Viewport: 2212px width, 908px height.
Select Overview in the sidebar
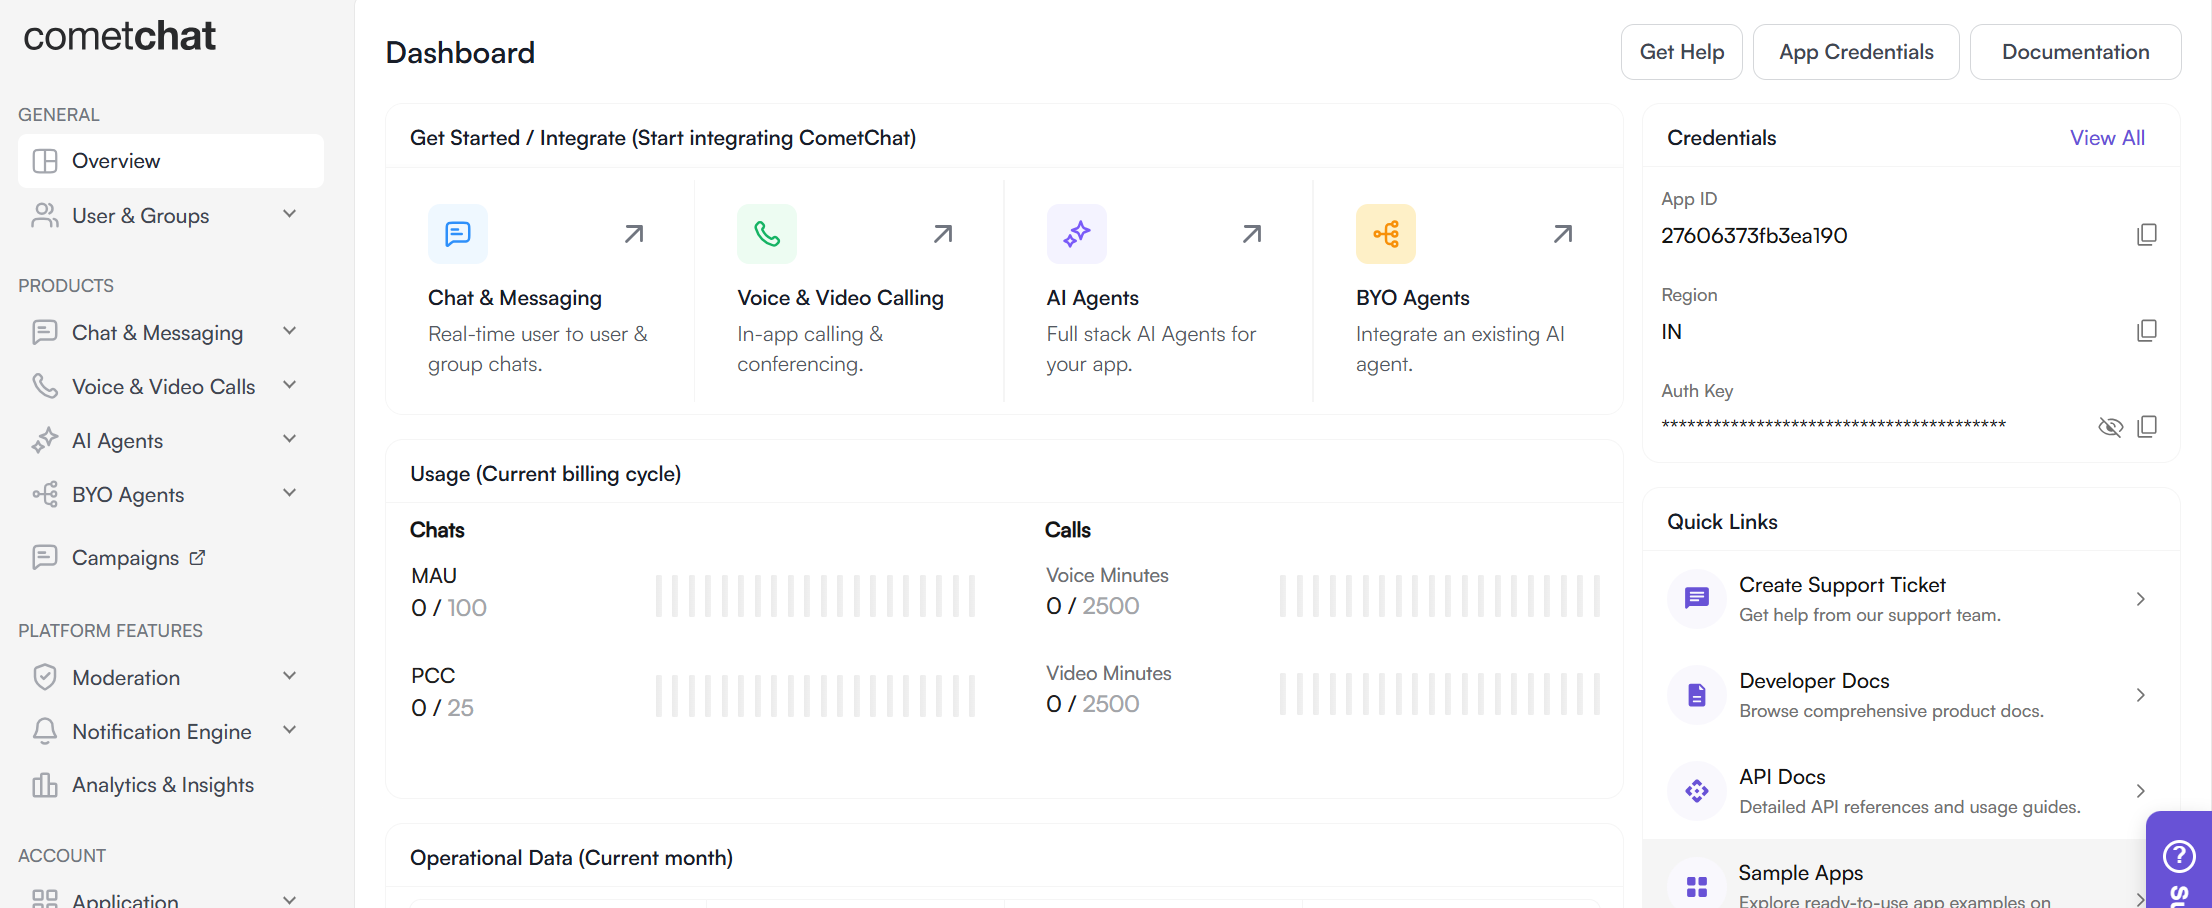[x=171, y=161]
